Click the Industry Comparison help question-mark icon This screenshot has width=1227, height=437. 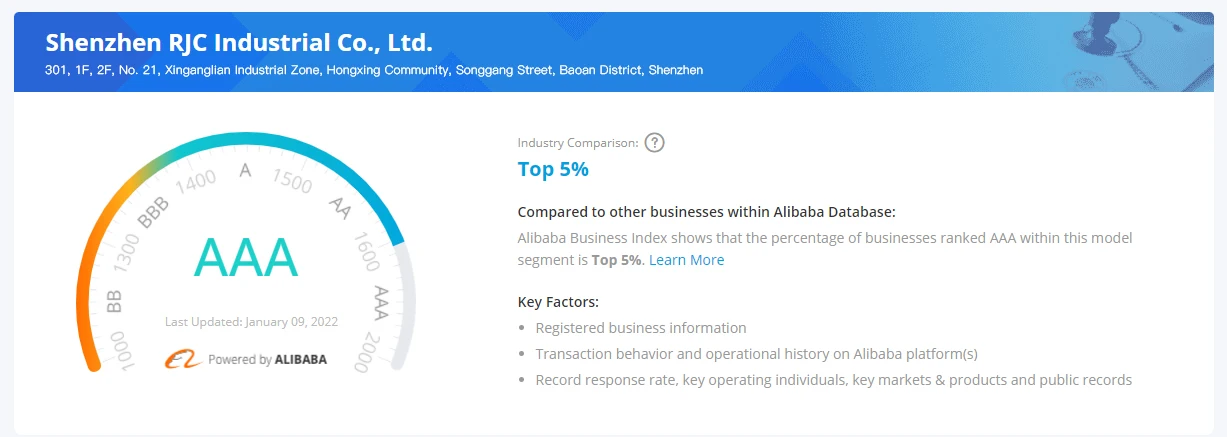coord(654,142)
